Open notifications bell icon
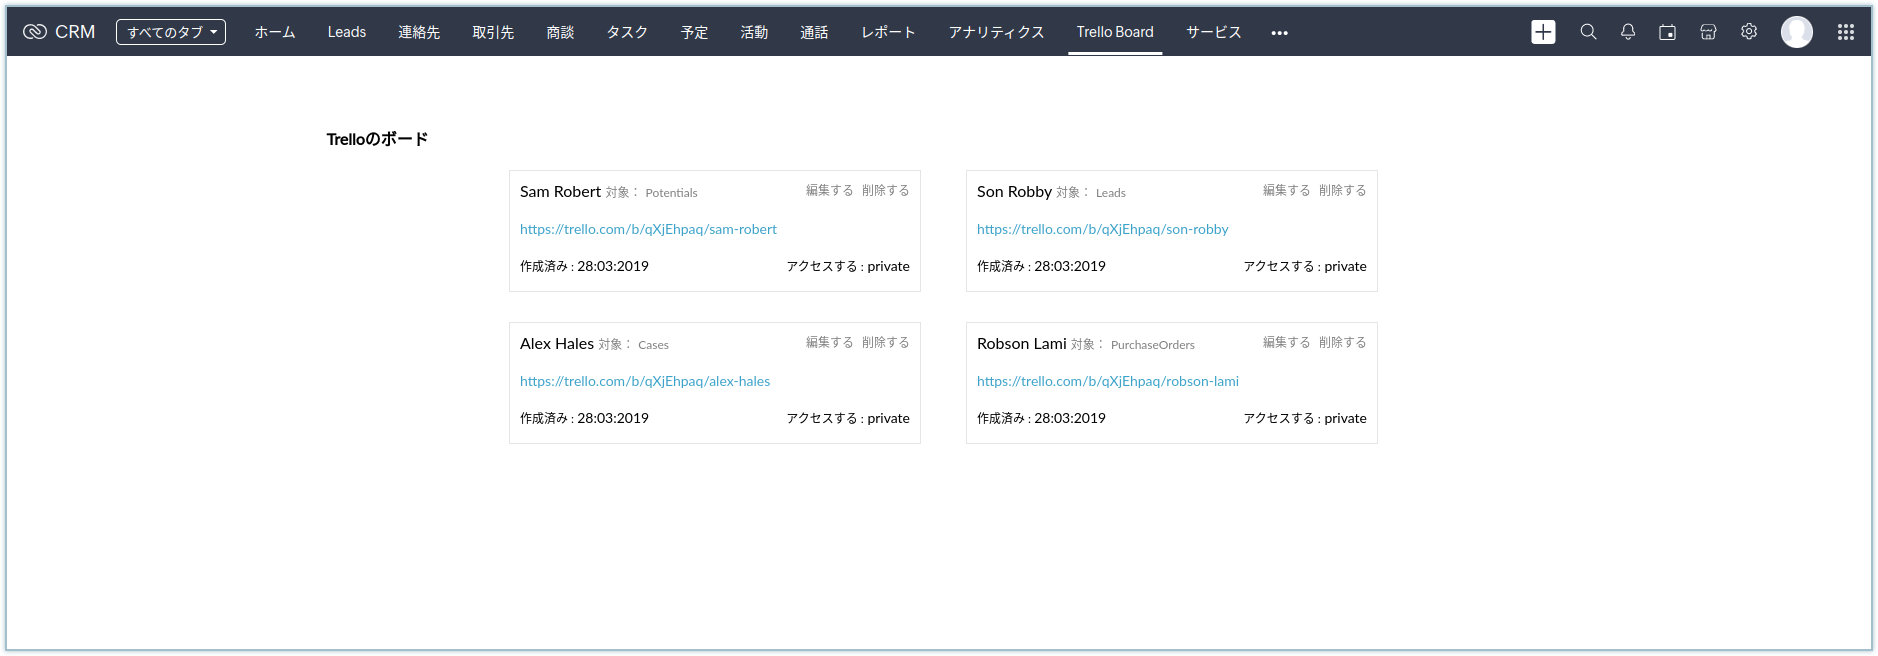The height and width of the screenshot is (656, 1878). pos(1628,32)
